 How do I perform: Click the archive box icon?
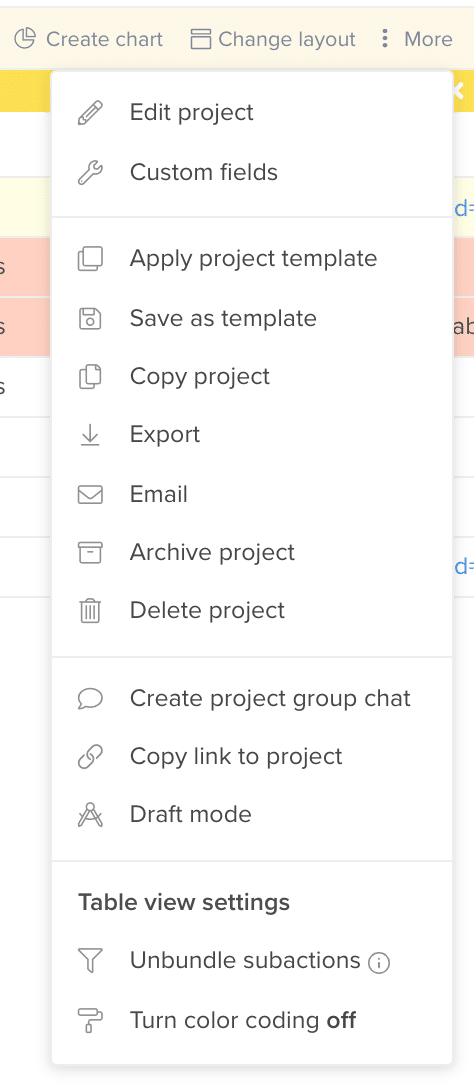[x=90, y=553]
